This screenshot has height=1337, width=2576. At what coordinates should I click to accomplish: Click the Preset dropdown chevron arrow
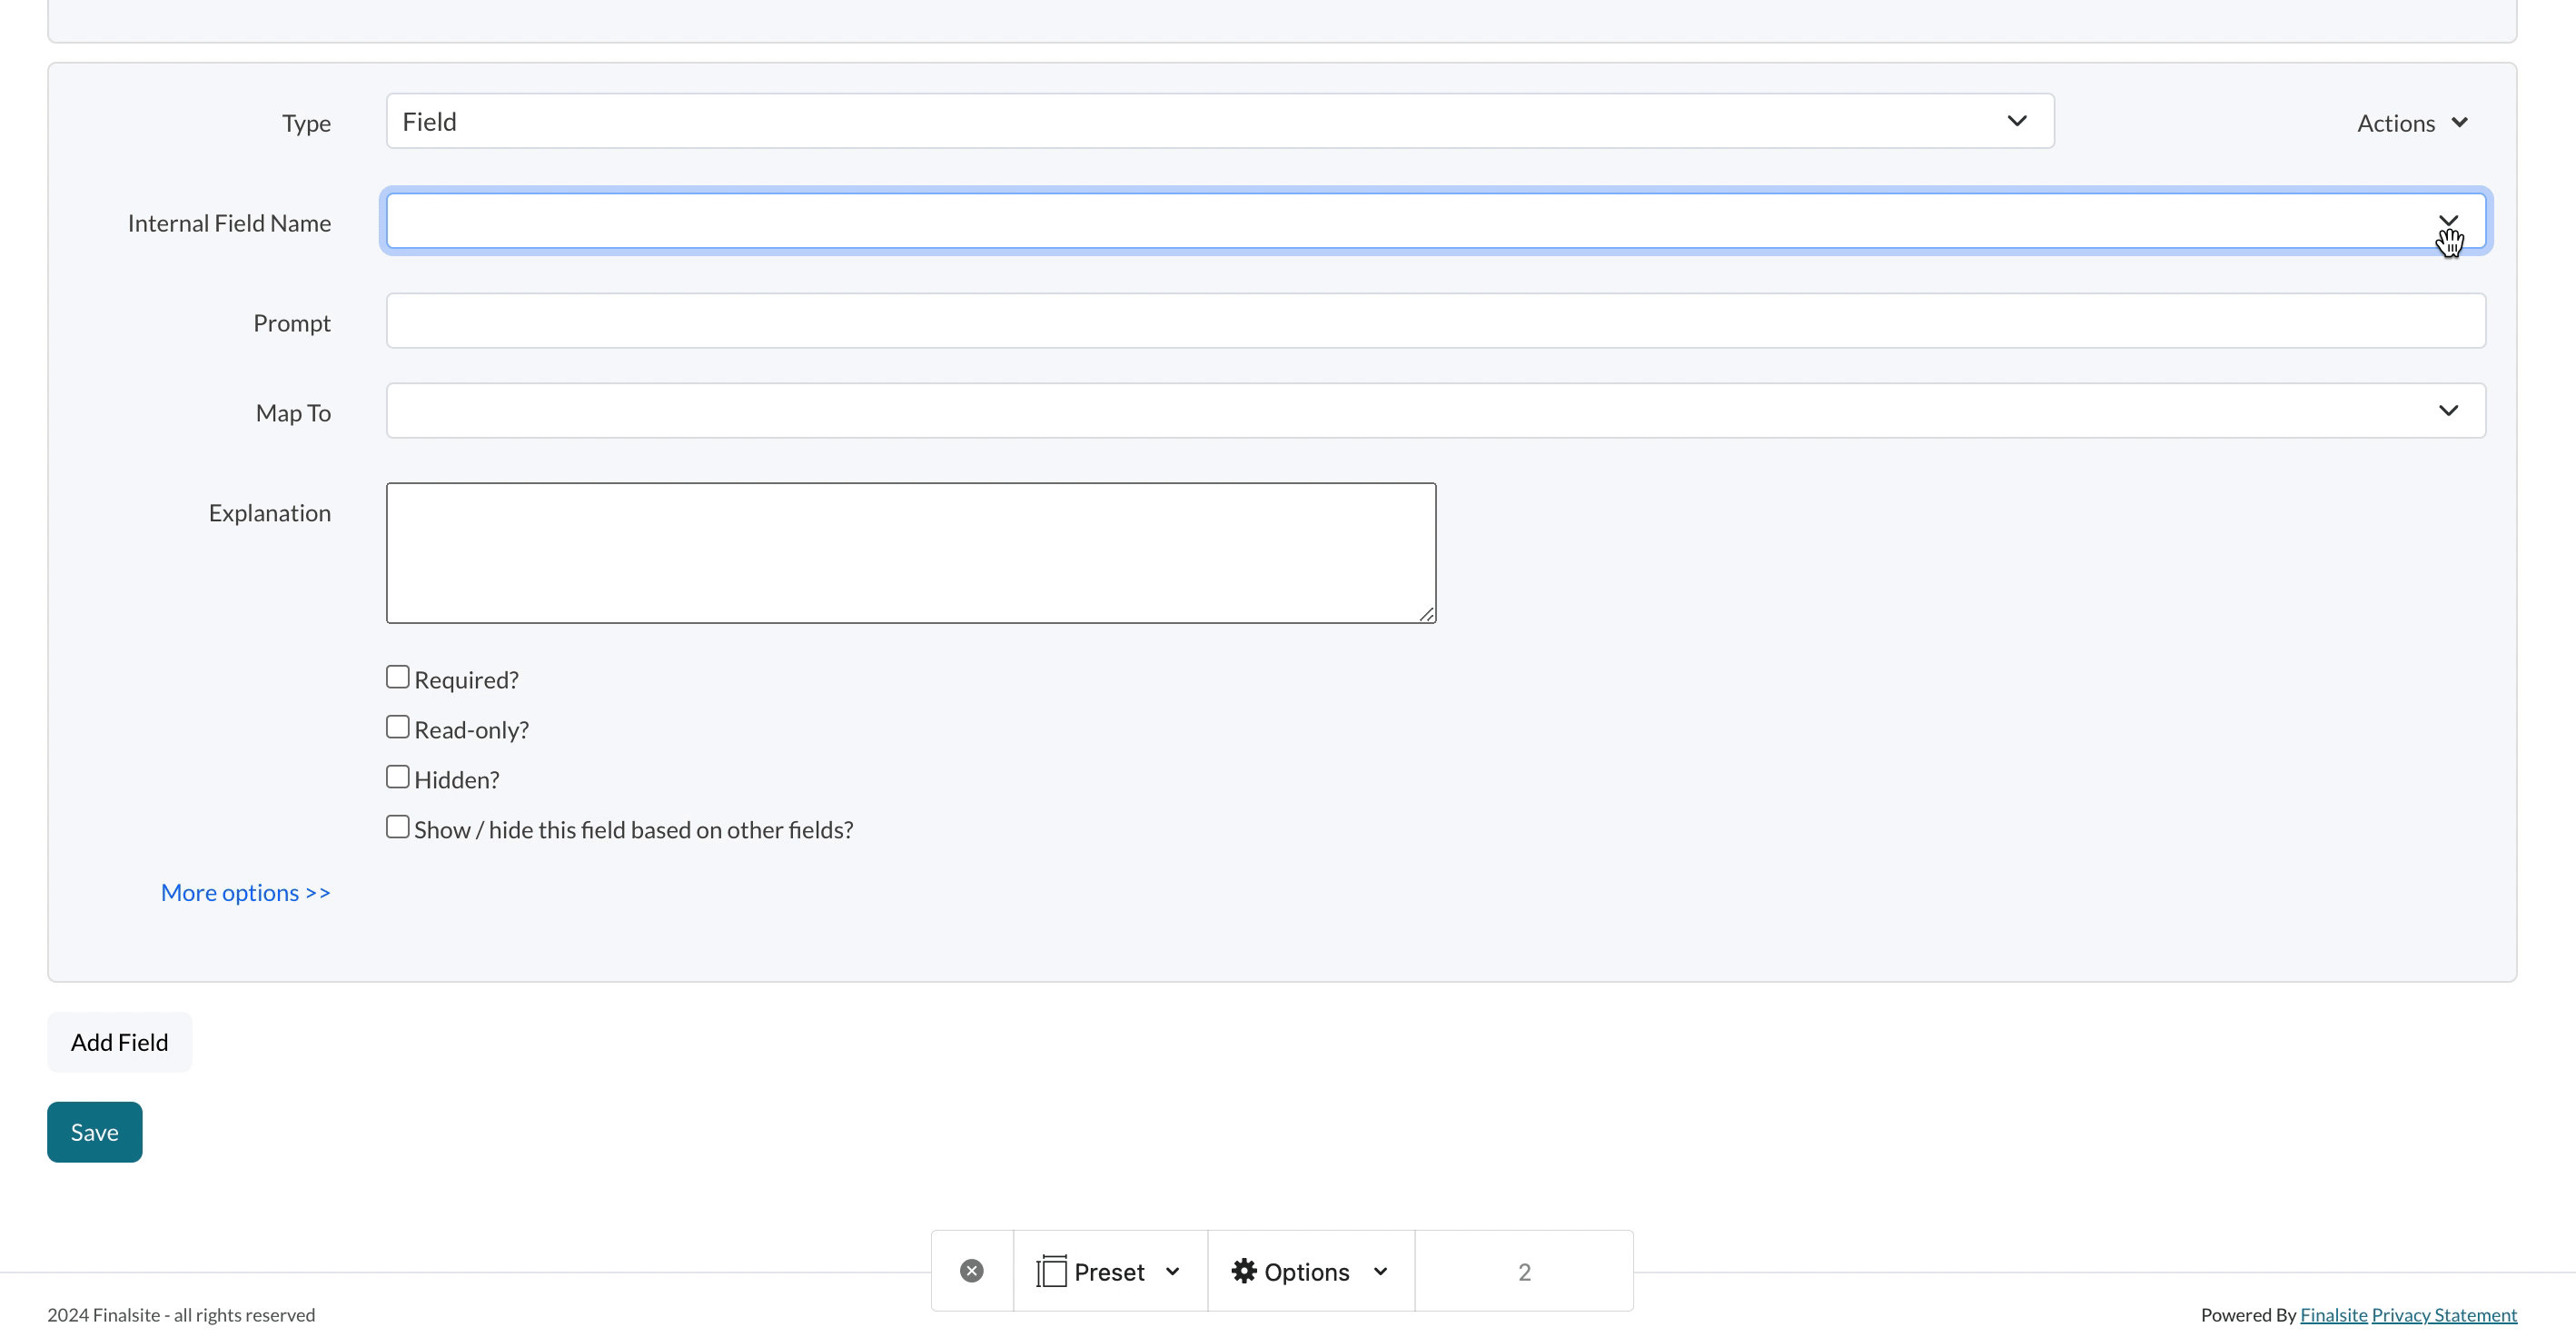[x=1172, y=1271]
